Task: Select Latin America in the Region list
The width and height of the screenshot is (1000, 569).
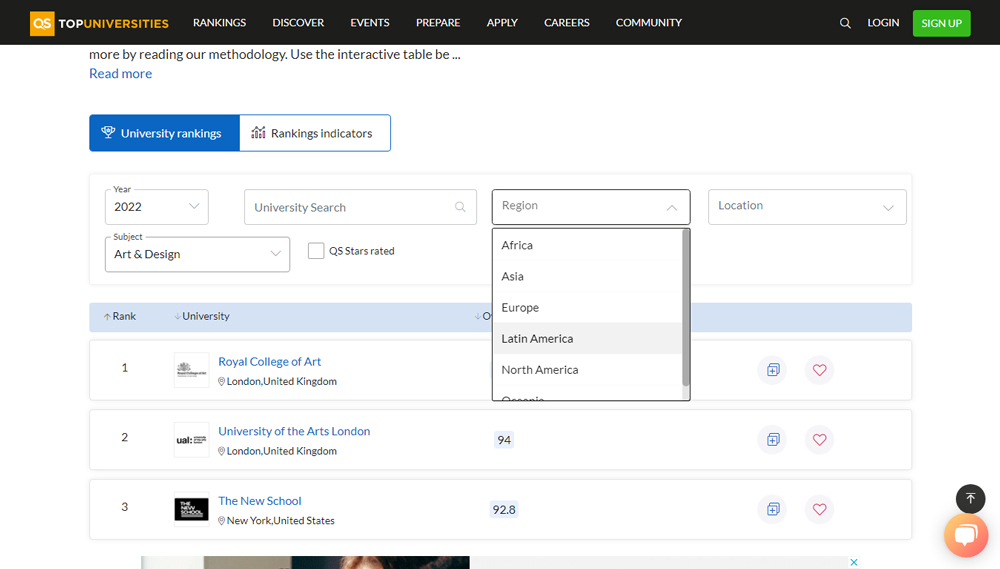Action: tap(587, 339)
